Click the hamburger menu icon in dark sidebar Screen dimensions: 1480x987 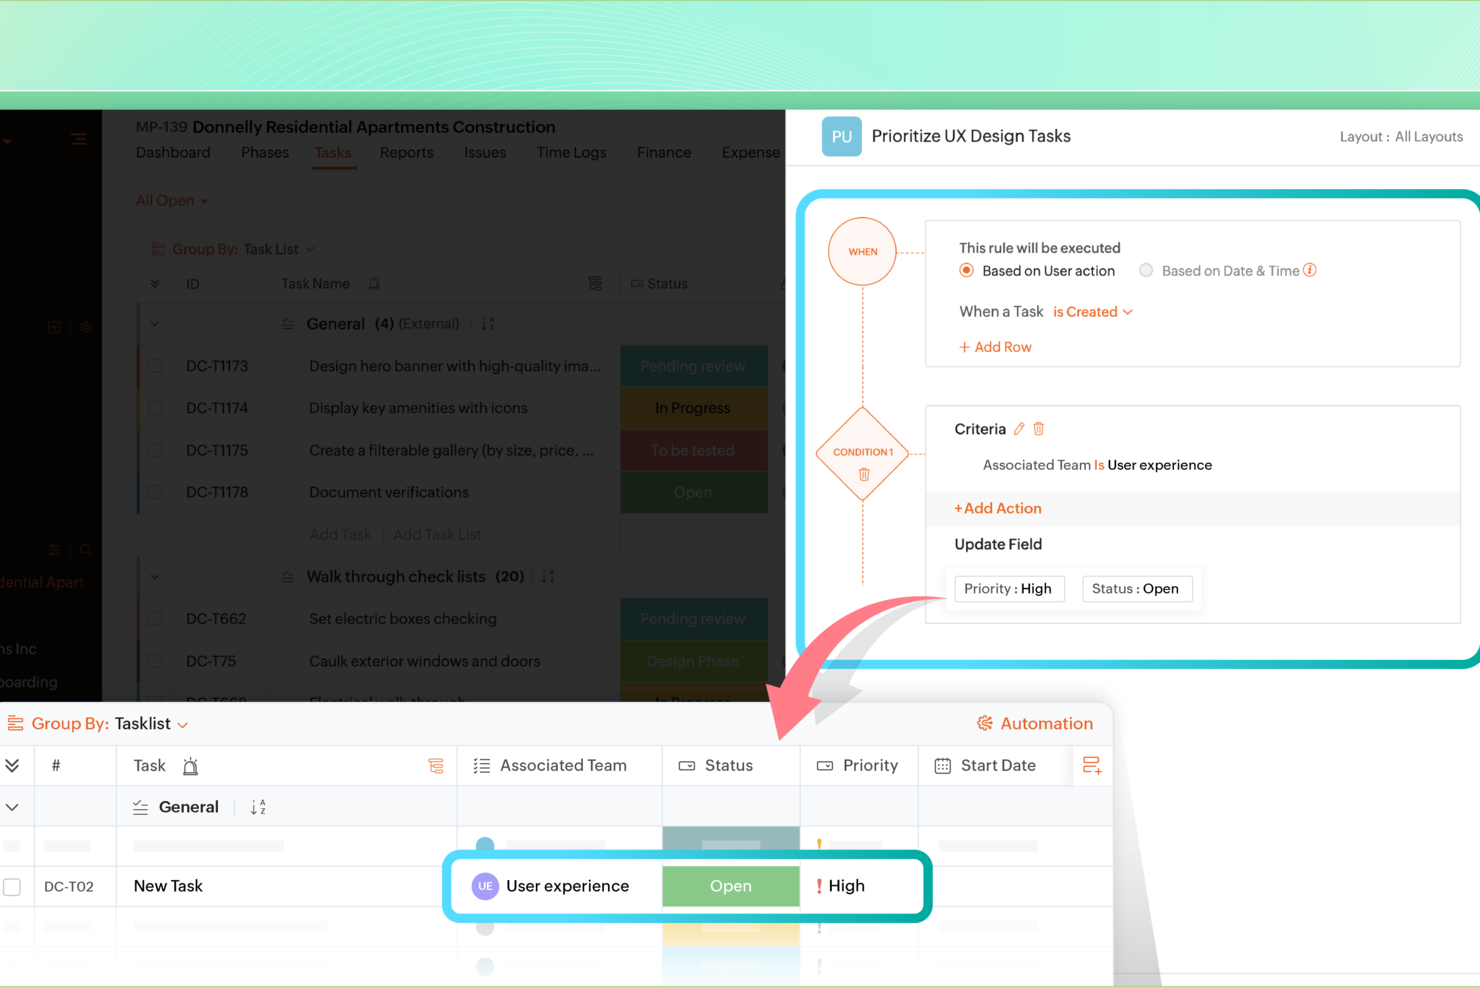pos(78,139)
